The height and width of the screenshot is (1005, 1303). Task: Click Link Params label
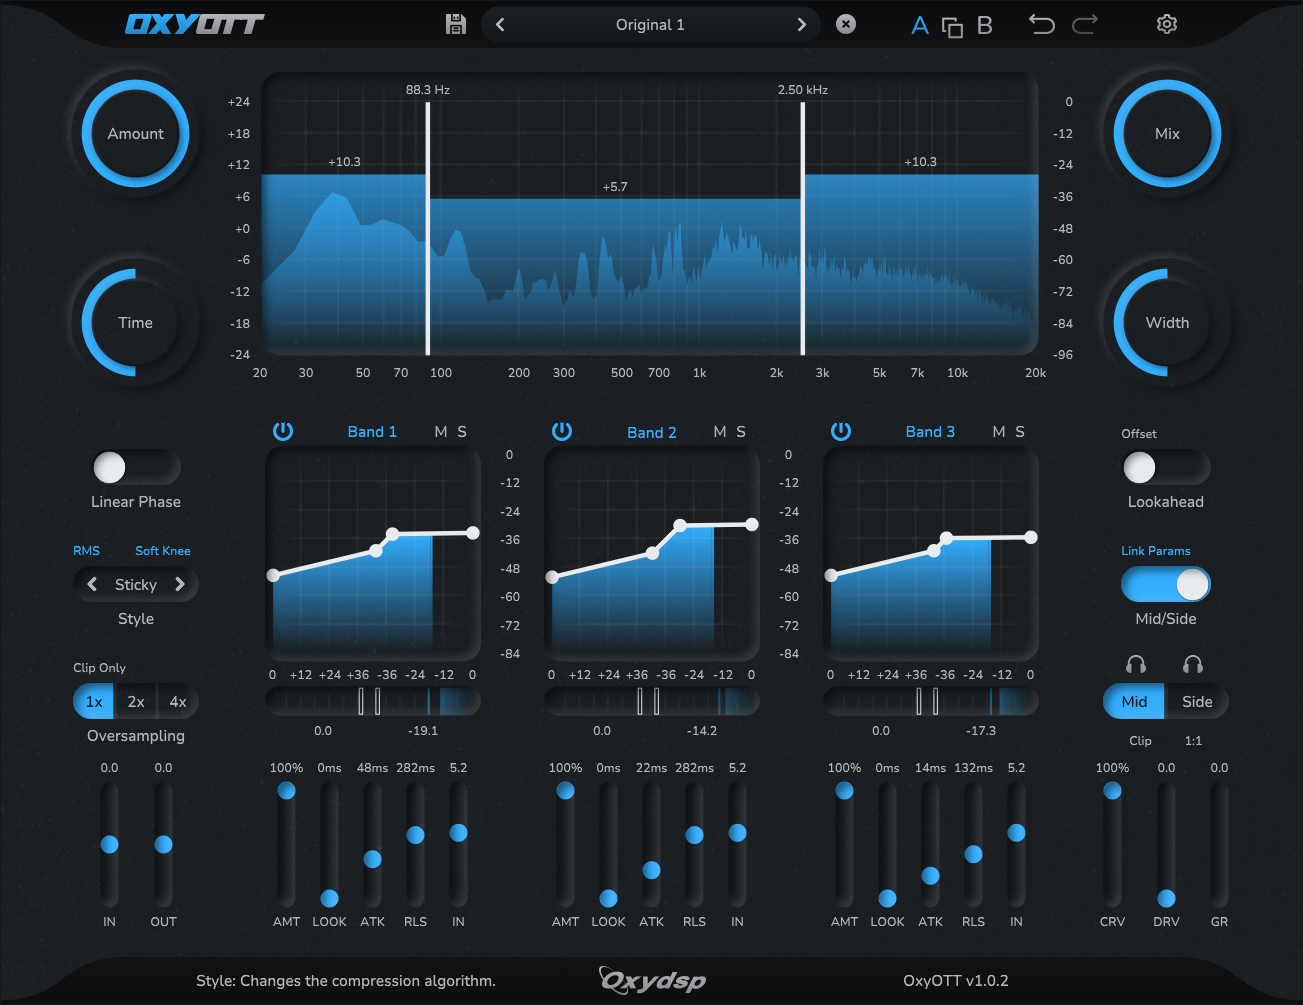click(1156, 551)
